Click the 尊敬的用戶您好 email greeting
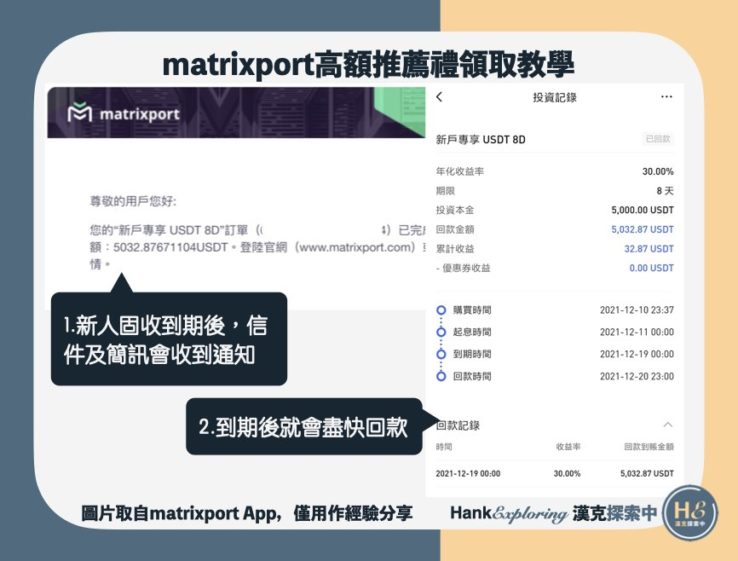The width and height of the screenshot is (738, 561). click(133, 201)
